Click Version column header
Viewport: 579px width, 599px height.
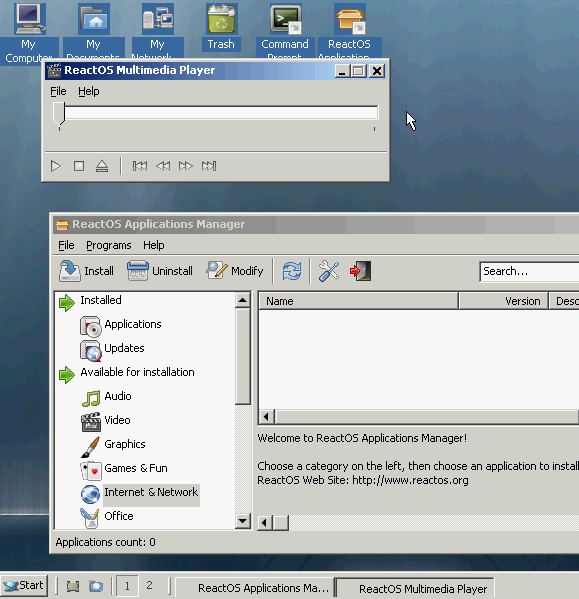pyautogui.click(x=503, y=301)
